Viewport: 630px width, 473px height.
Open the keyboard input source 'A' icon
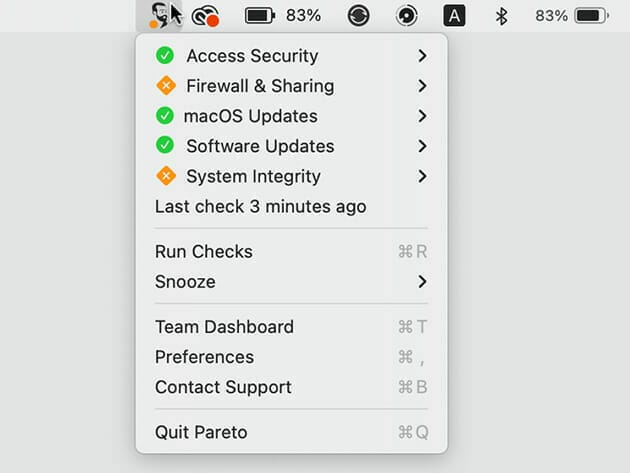click(454, 16)
